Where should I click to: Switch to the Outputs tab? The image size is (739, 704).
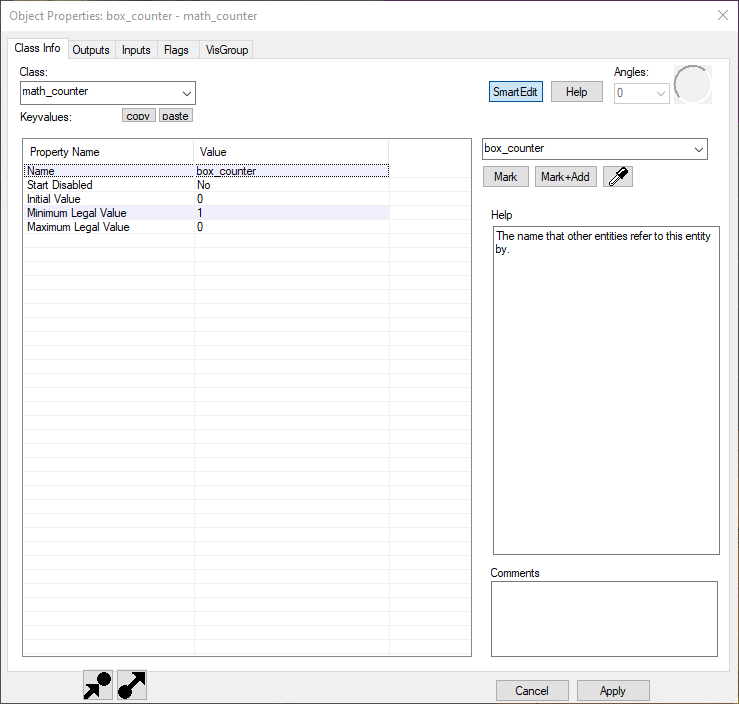[x=91, y=50]
